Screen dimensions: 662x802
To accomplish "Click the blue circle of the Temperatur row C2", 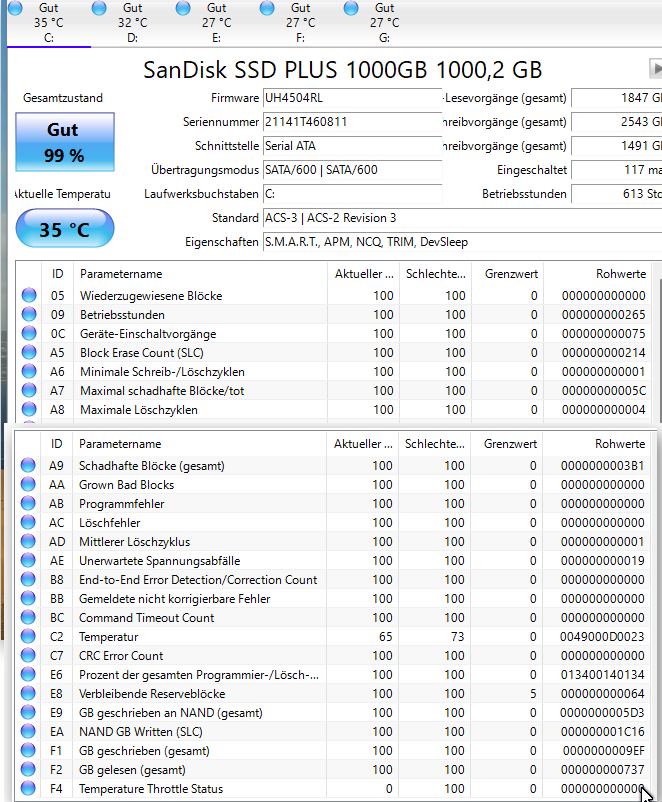I will 28,636.
